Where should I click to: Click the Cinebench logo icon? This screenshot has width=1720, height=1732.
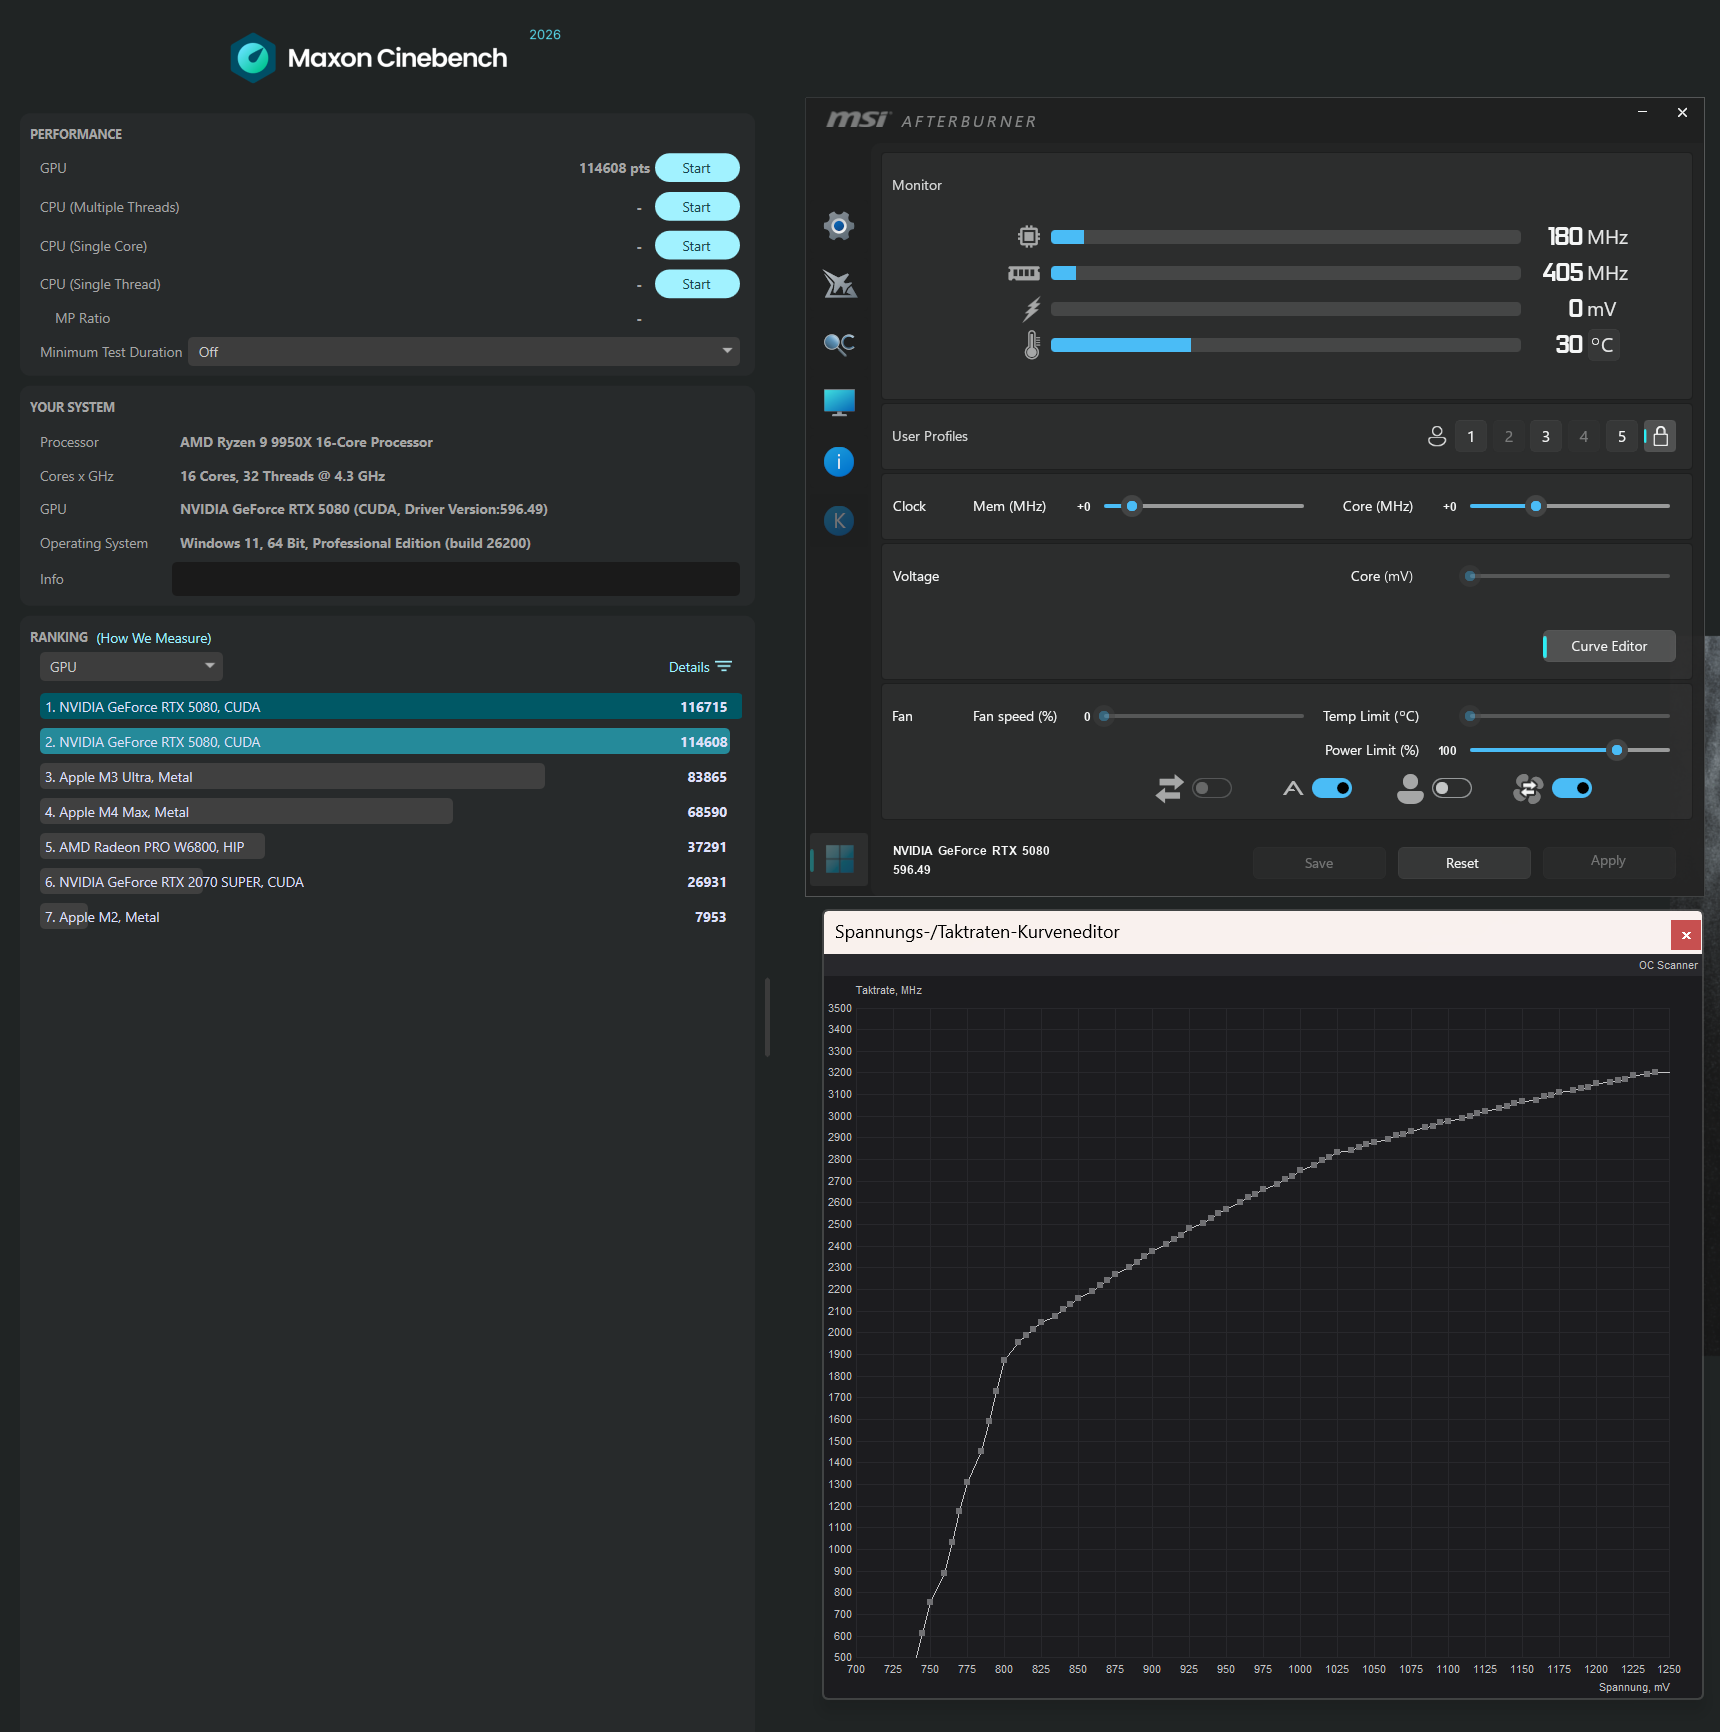pos(253,58)
